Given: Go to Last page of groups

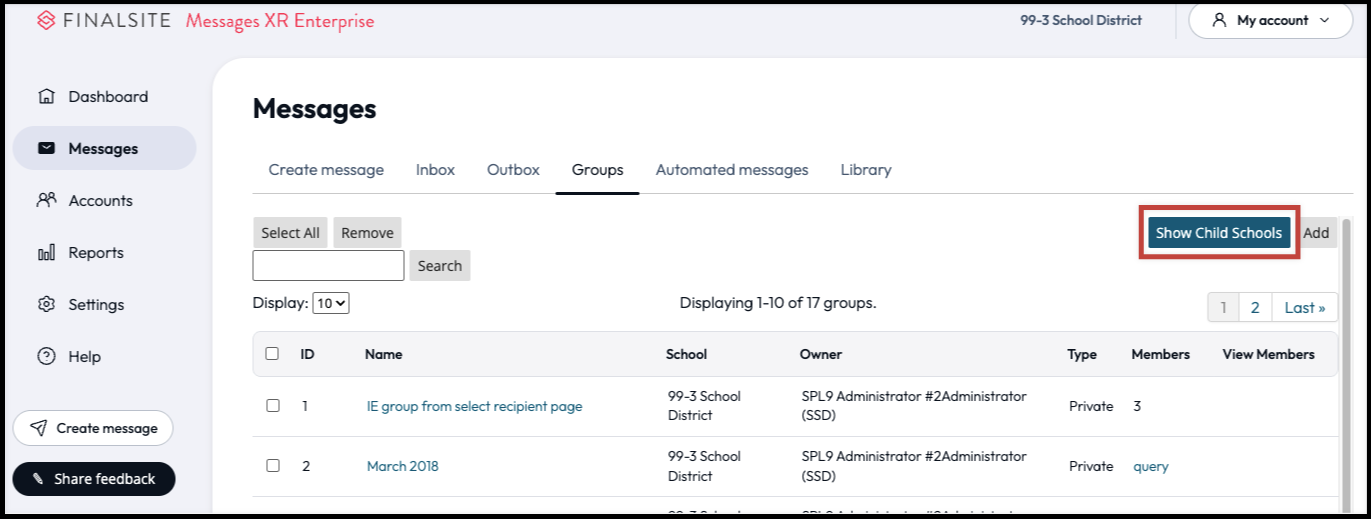Looking at the screenshot, I should click(1304, 308).
